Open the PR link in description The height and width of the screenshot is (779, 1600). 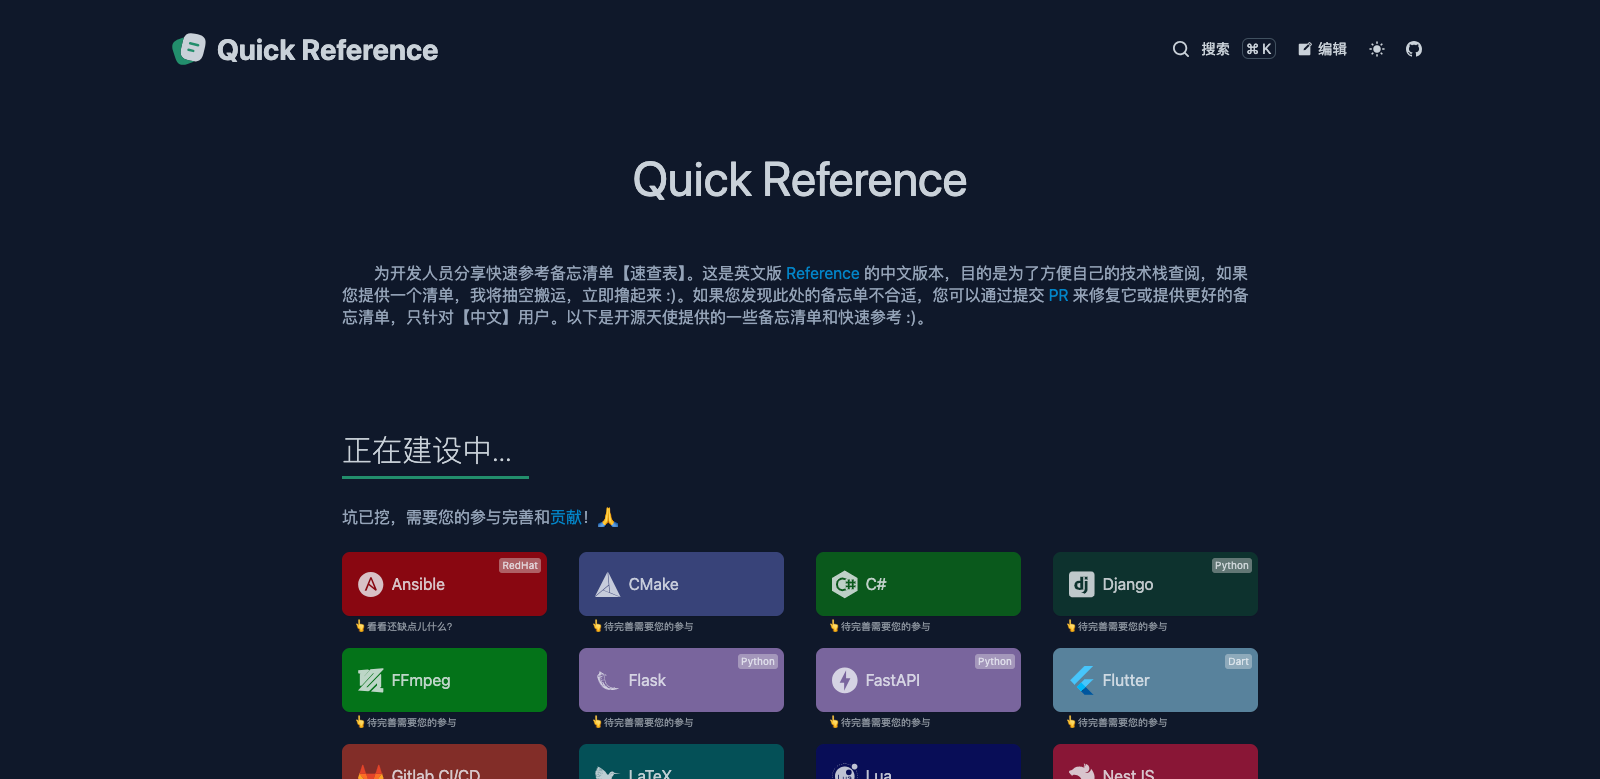(1058, 295)
